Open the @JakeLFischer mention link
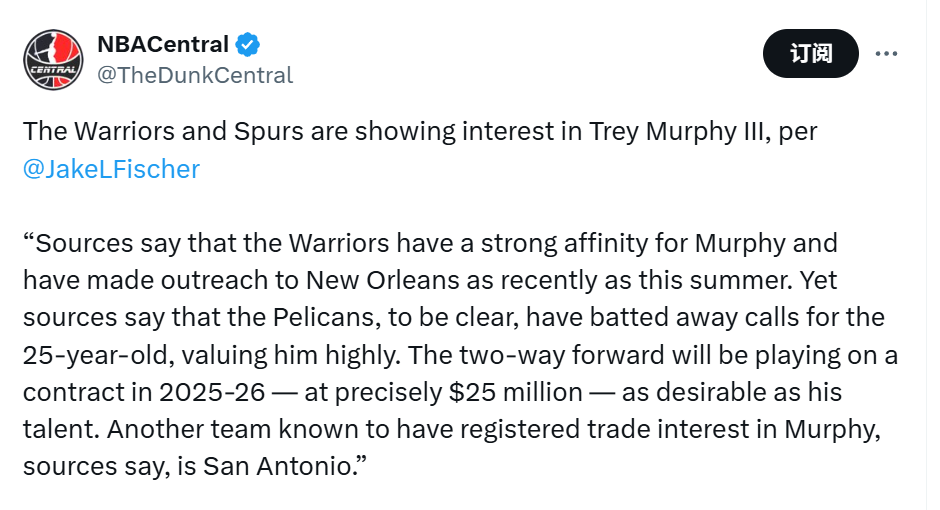Image resolution: width=940 pixels, height=510 pixels. pos(112,169)
